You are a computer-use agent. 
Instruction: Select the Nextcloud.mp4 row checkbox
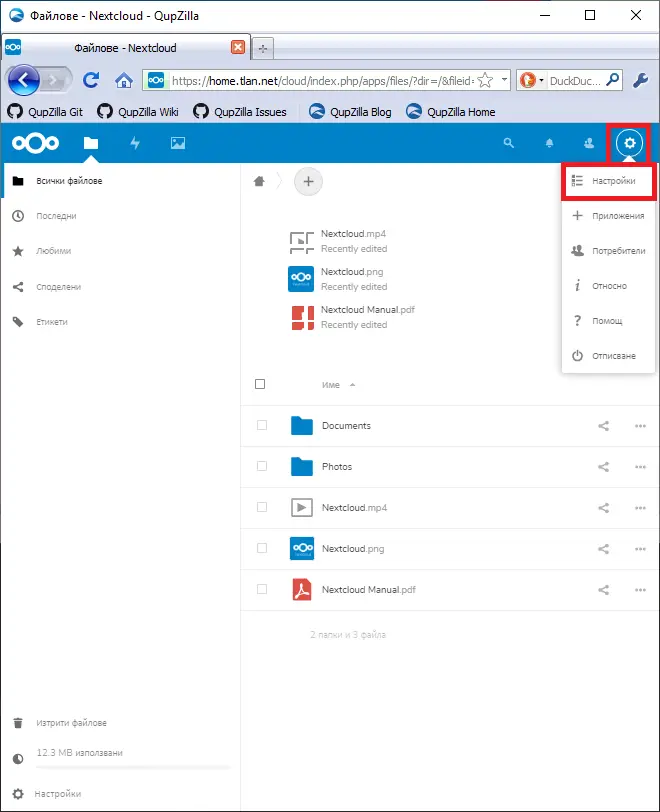click(x=262, y=508)
